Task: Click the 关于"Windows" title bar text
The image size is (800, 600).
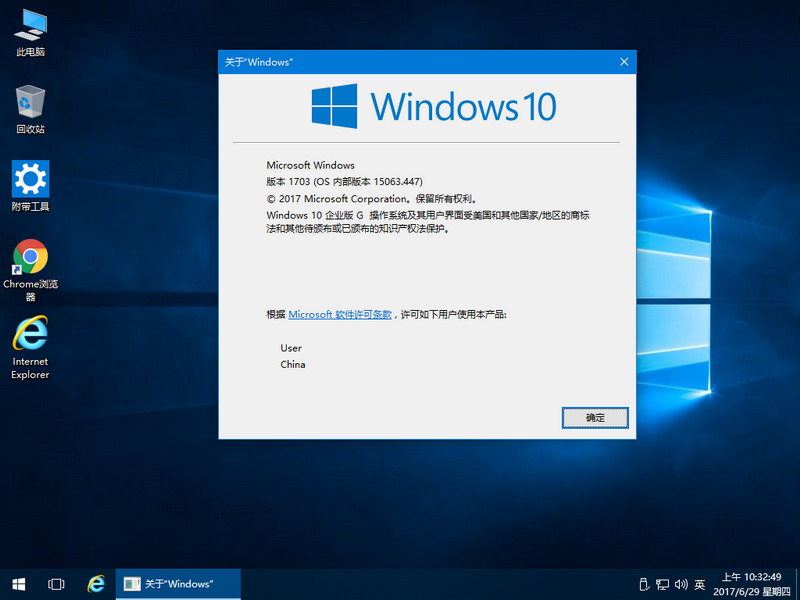Action: 259,62
